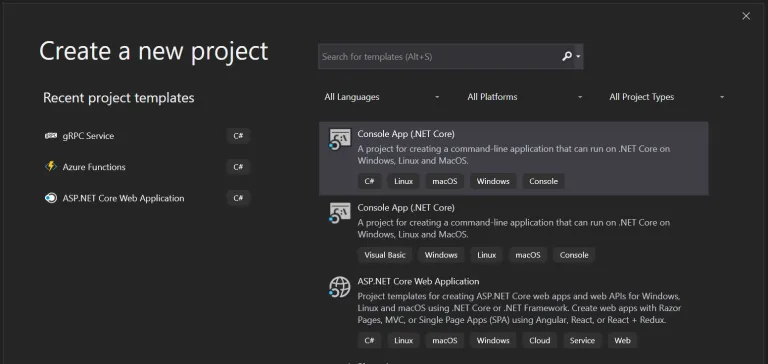Click the C# tag beside Azure Functions
768x364 pixels.
tap(238, 167)
